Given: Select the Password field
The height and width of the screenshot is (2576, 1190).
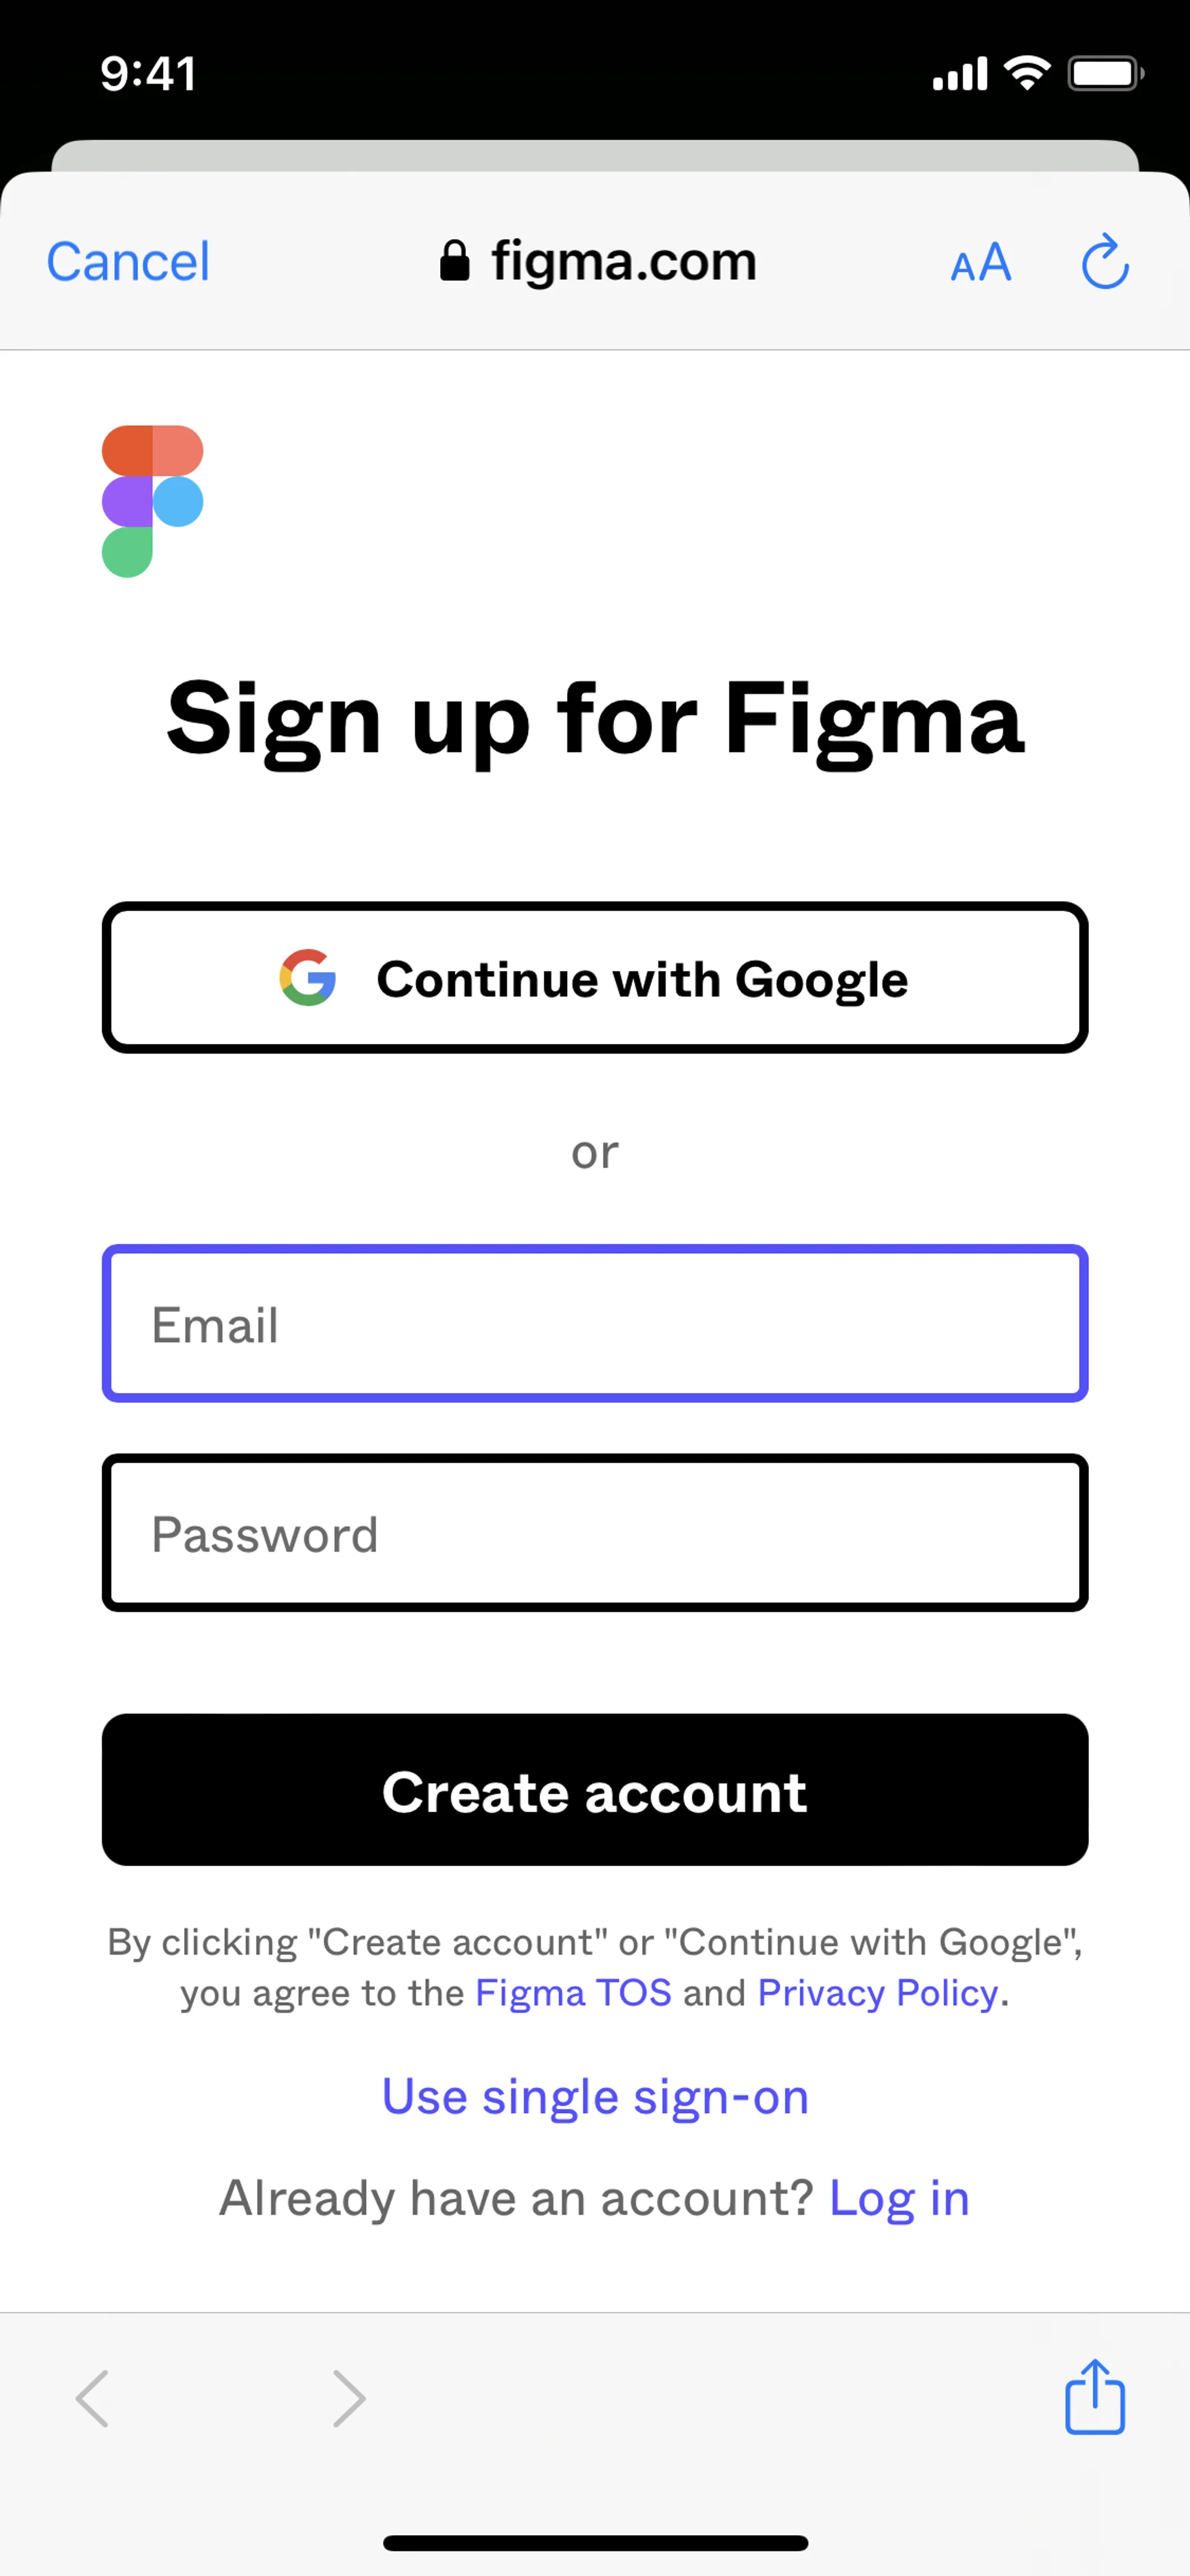Looking at the screenshot, I should click(x=595, y=1532).
